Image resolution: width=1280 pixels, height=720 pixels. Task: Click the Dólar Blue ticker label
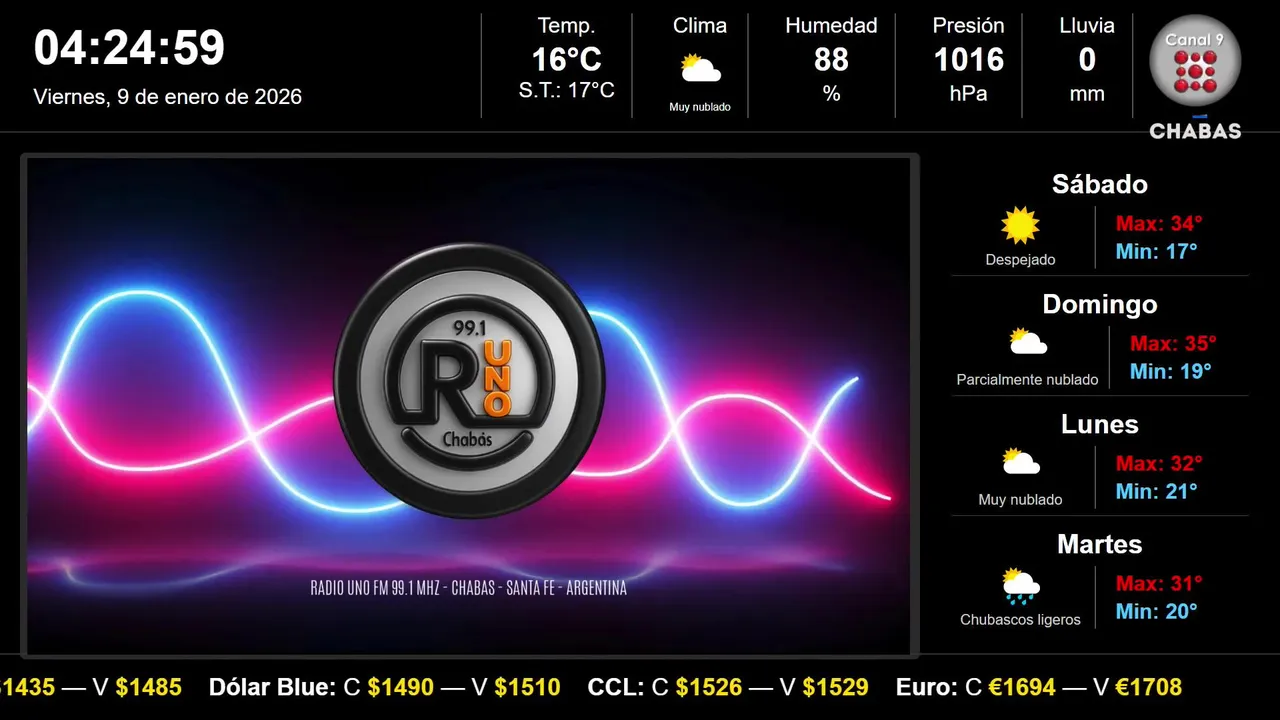272,687
